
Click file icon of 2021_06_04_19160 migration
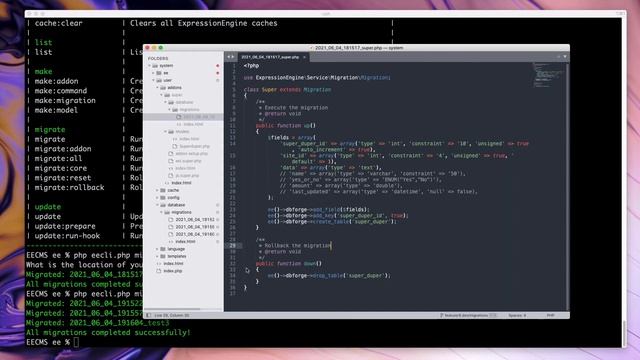coord(171,234)
